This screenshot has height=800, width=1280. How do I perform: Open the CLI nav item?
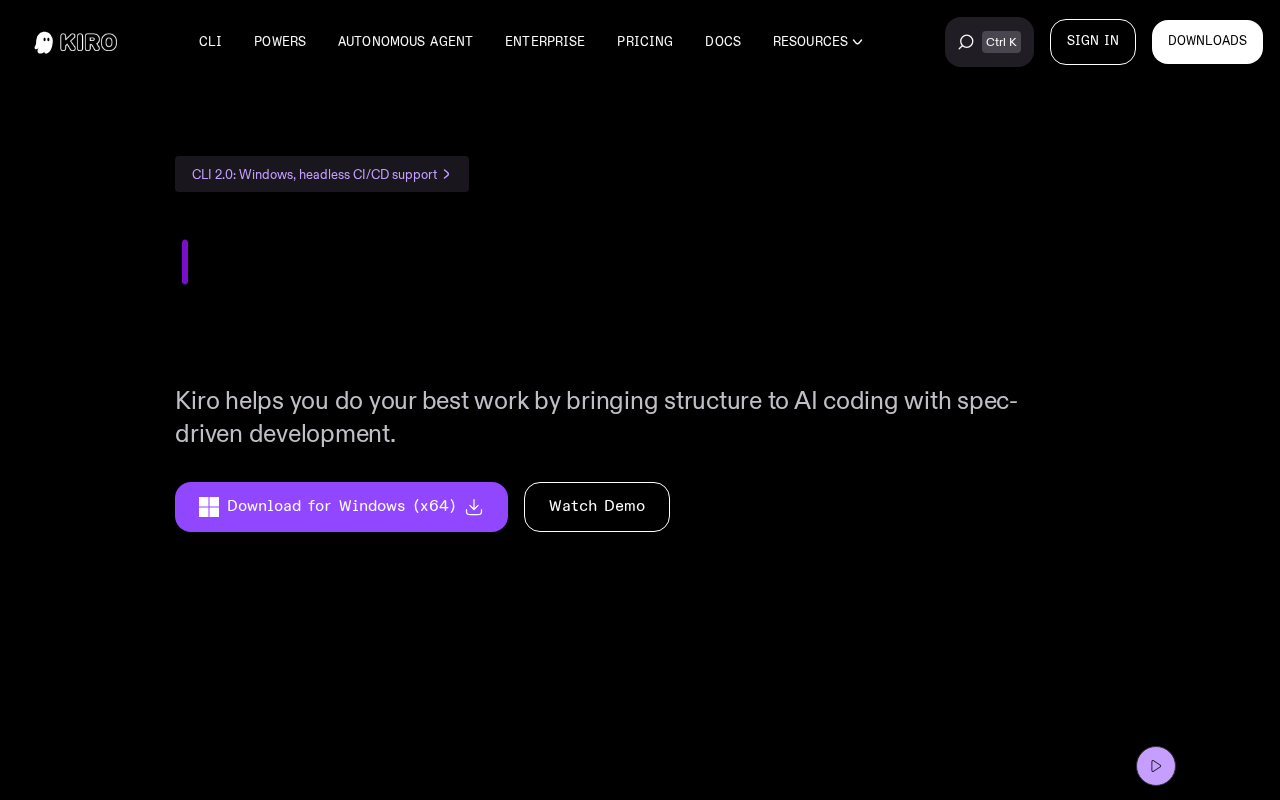(210, 42)
